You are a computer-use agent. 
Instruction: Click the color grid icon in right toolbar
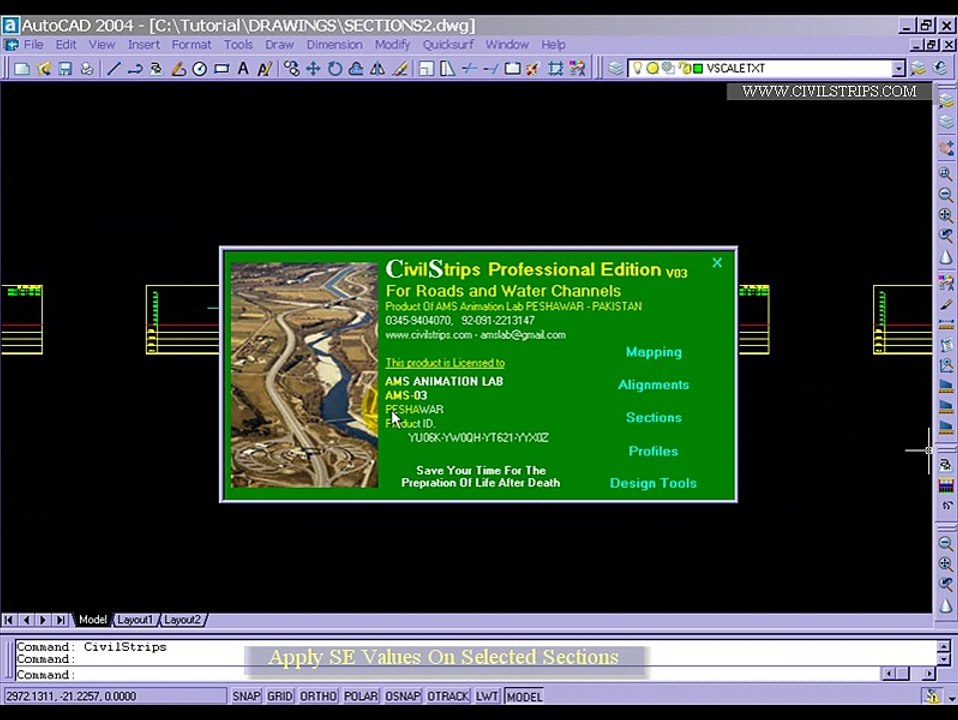946,486
